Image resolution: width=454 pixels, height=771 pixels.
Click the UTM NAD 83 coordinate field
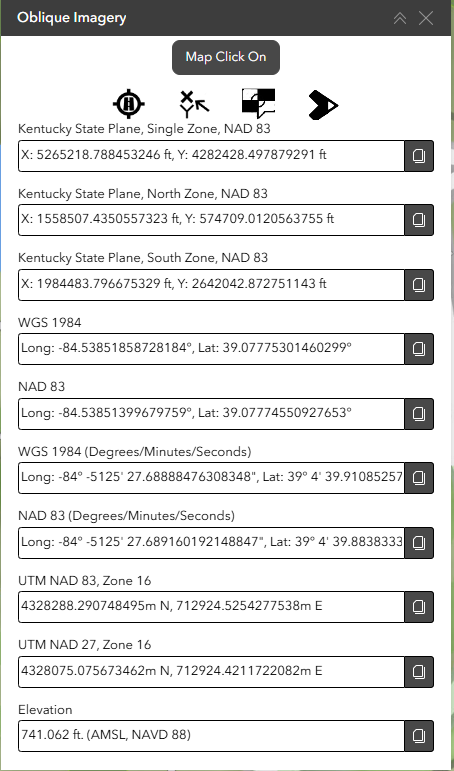(212, 607)
